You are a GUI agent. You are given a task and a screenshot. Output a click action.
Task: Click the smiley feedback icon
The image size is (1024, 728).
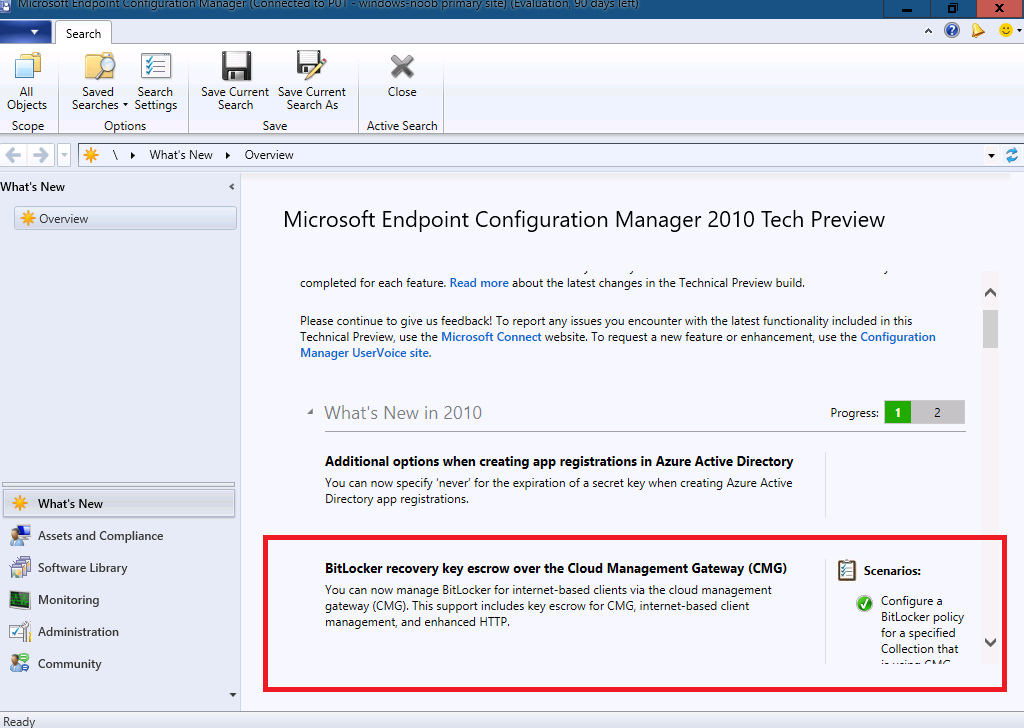(x=1006, y=30)
